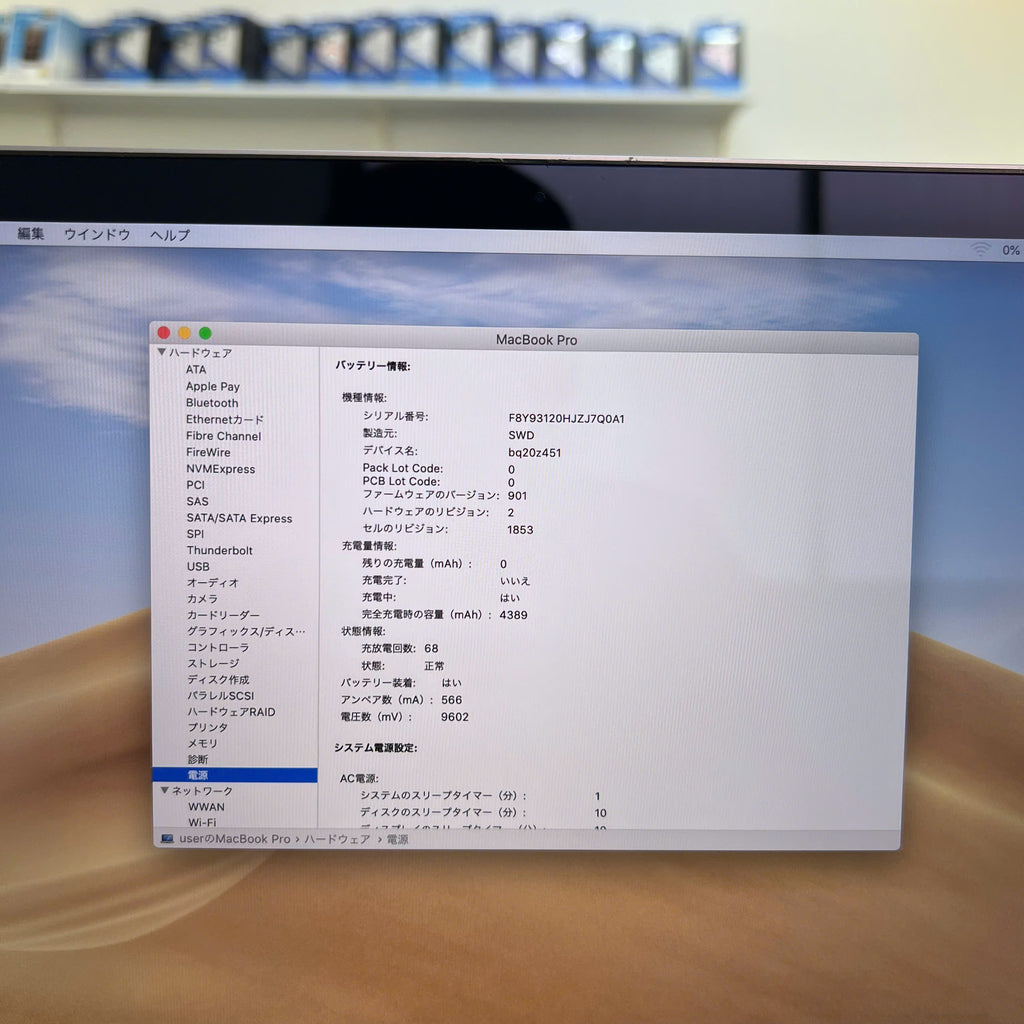Click amperage value 566

(451, 699)
